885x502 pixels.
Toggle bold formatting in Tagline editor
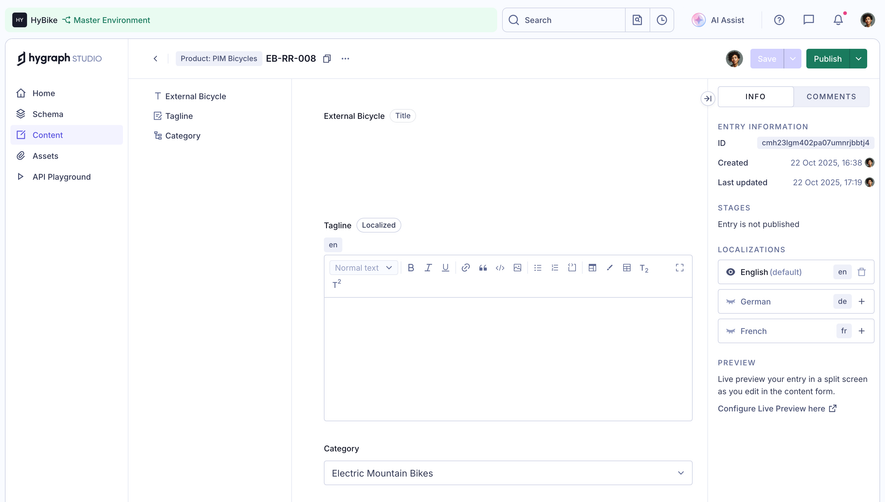(x=411, y=268)
